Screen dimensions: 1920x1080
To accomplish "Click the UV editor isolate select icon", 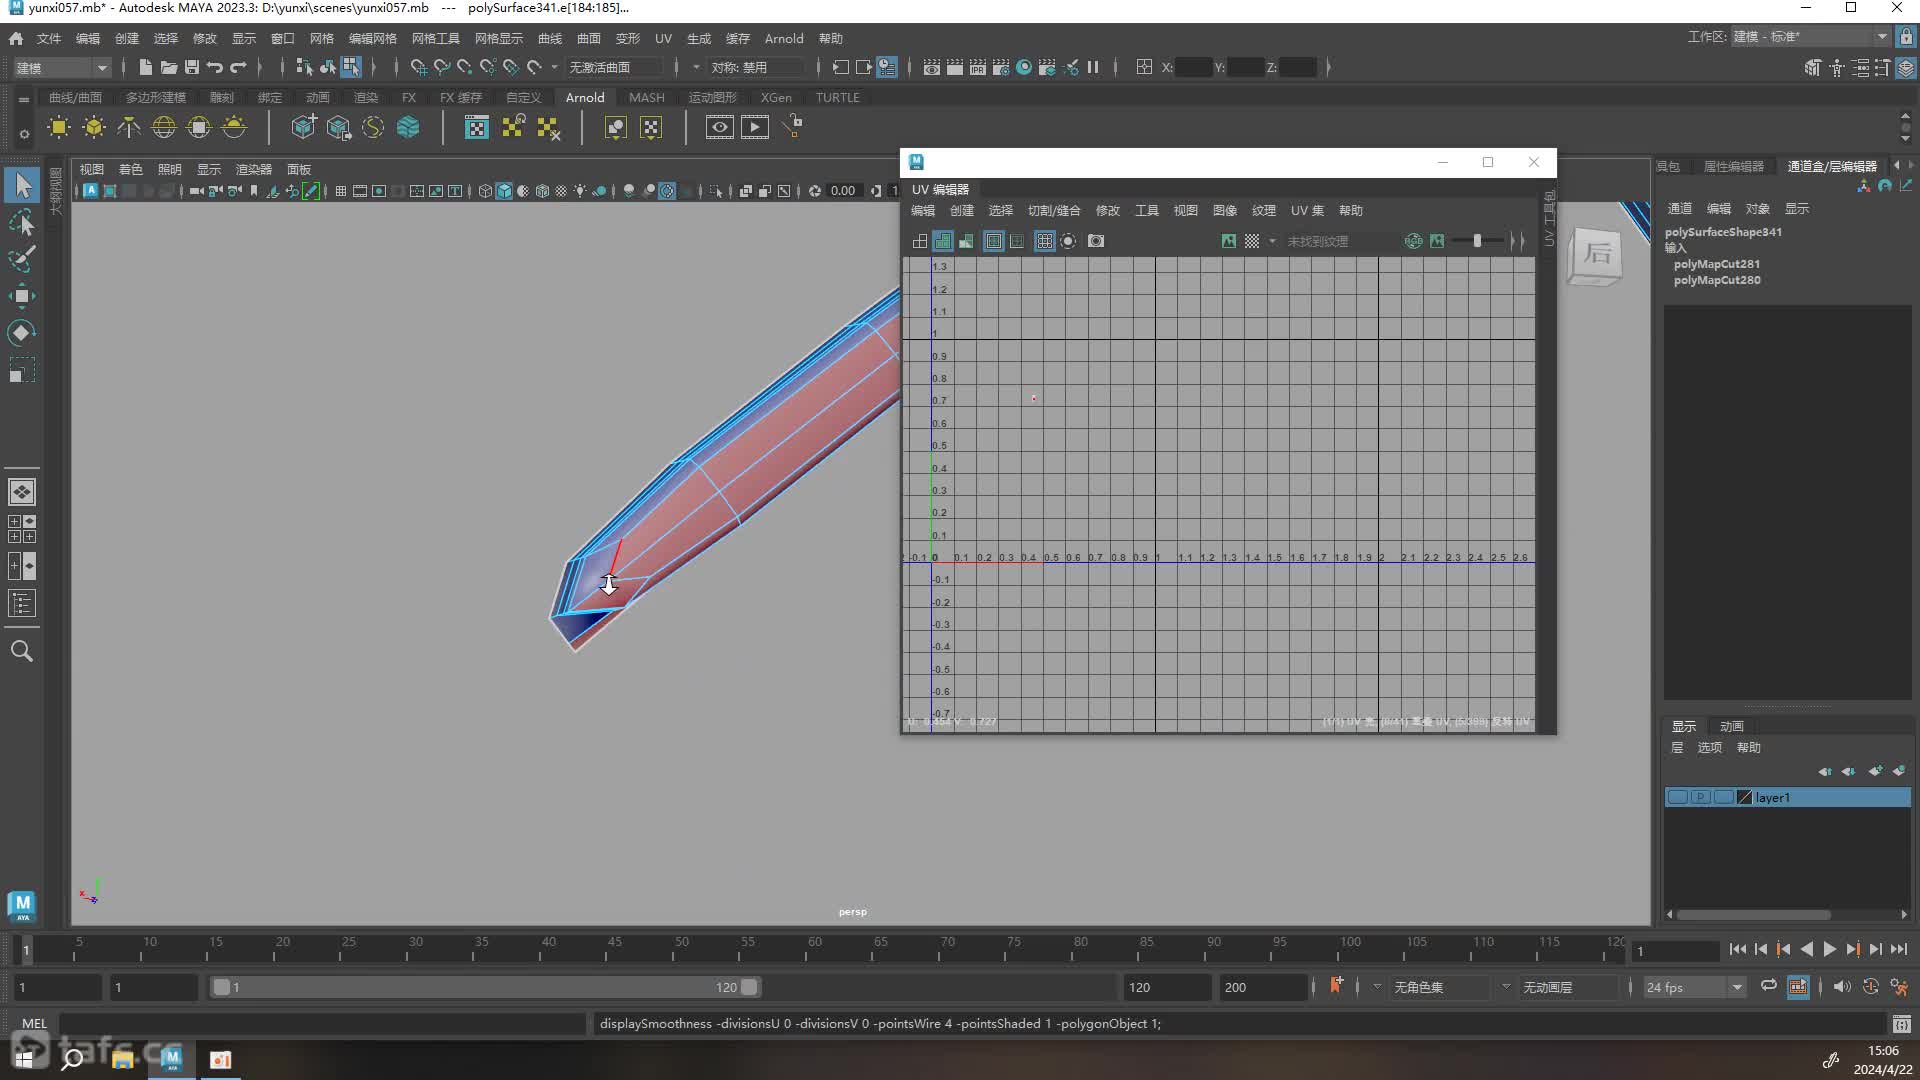I will point(1068,241).
